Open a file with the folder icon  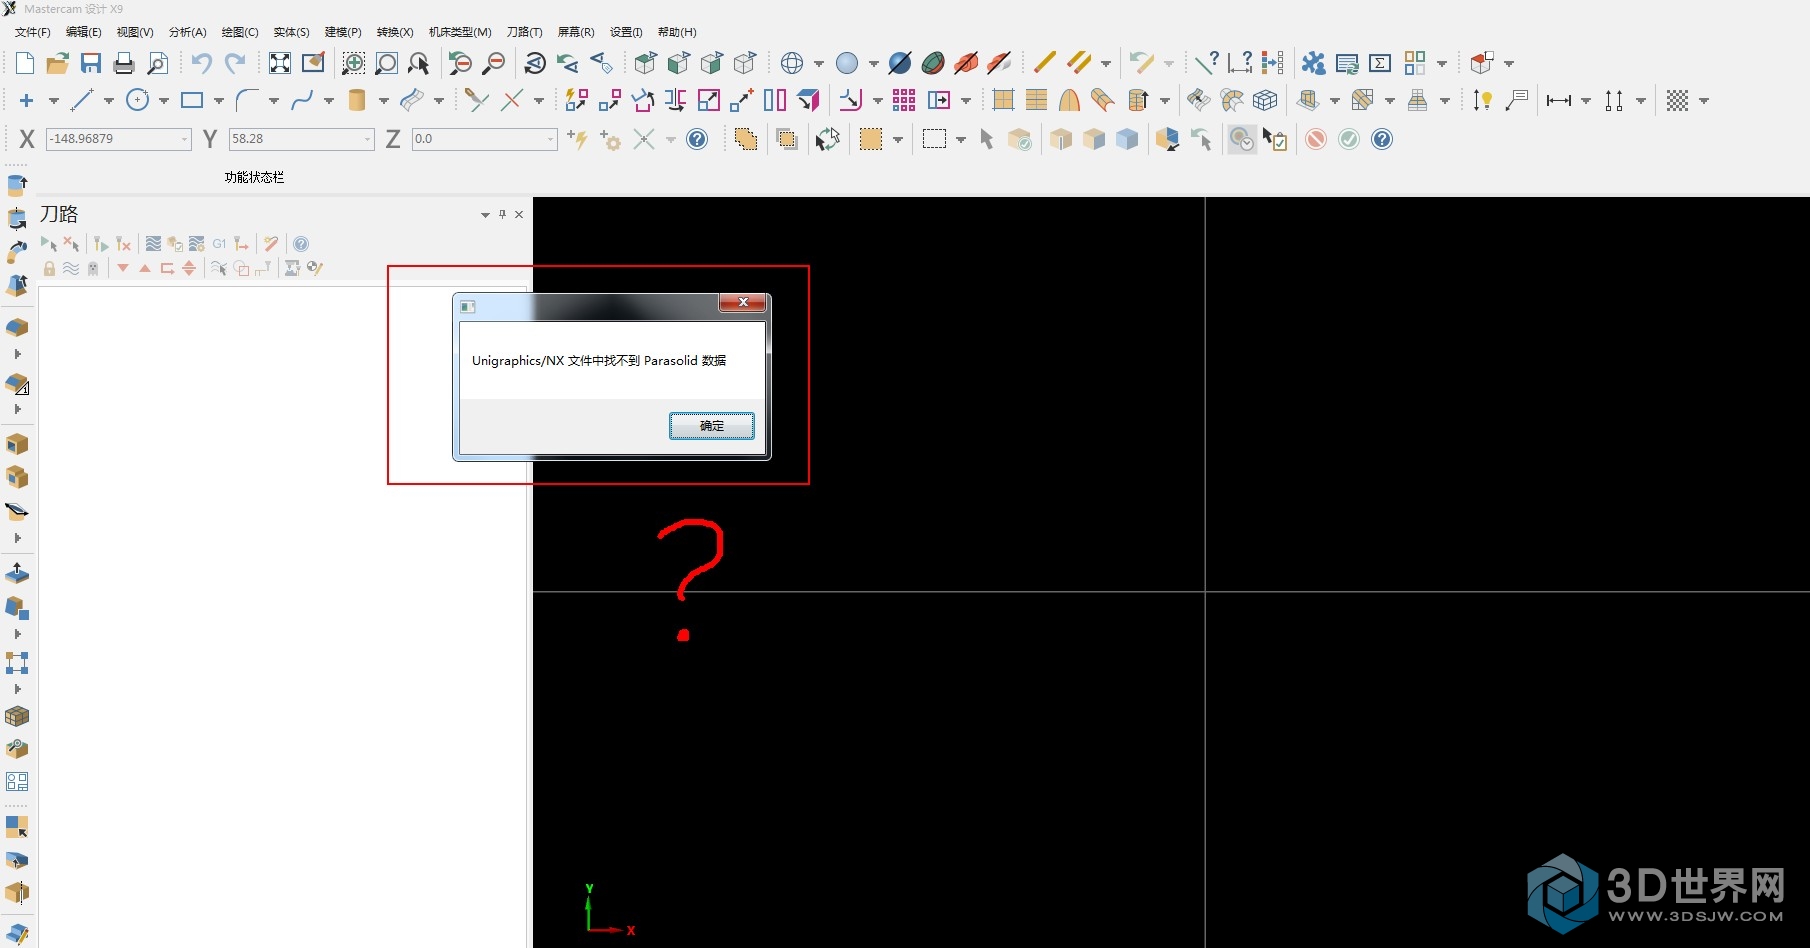58,63
